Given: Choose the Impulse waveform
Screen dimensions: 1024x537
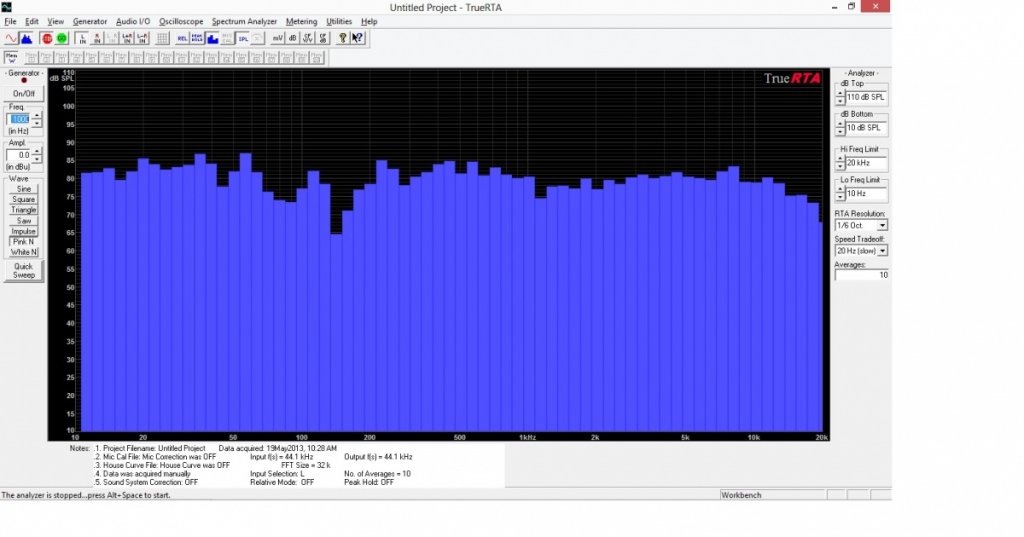Looking at the screenshot, I should click(24, 231).
